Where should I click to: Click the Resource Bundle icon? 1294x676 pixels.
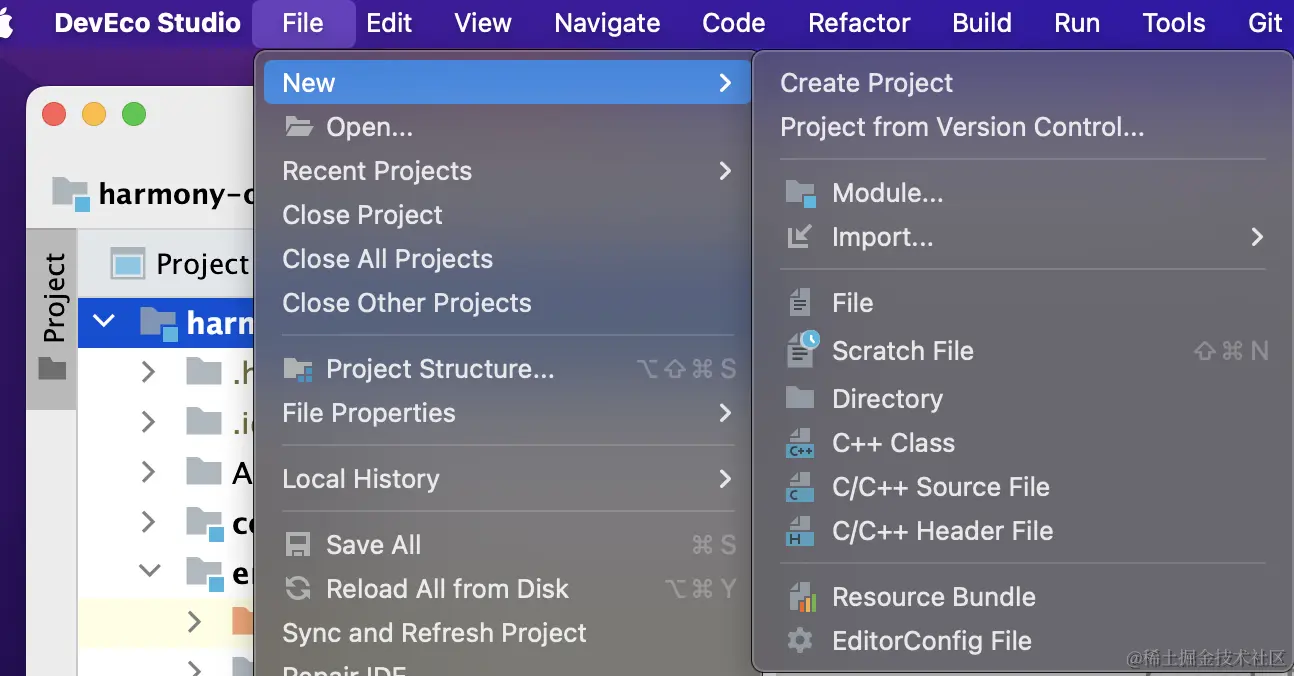[x=800, y=597]
